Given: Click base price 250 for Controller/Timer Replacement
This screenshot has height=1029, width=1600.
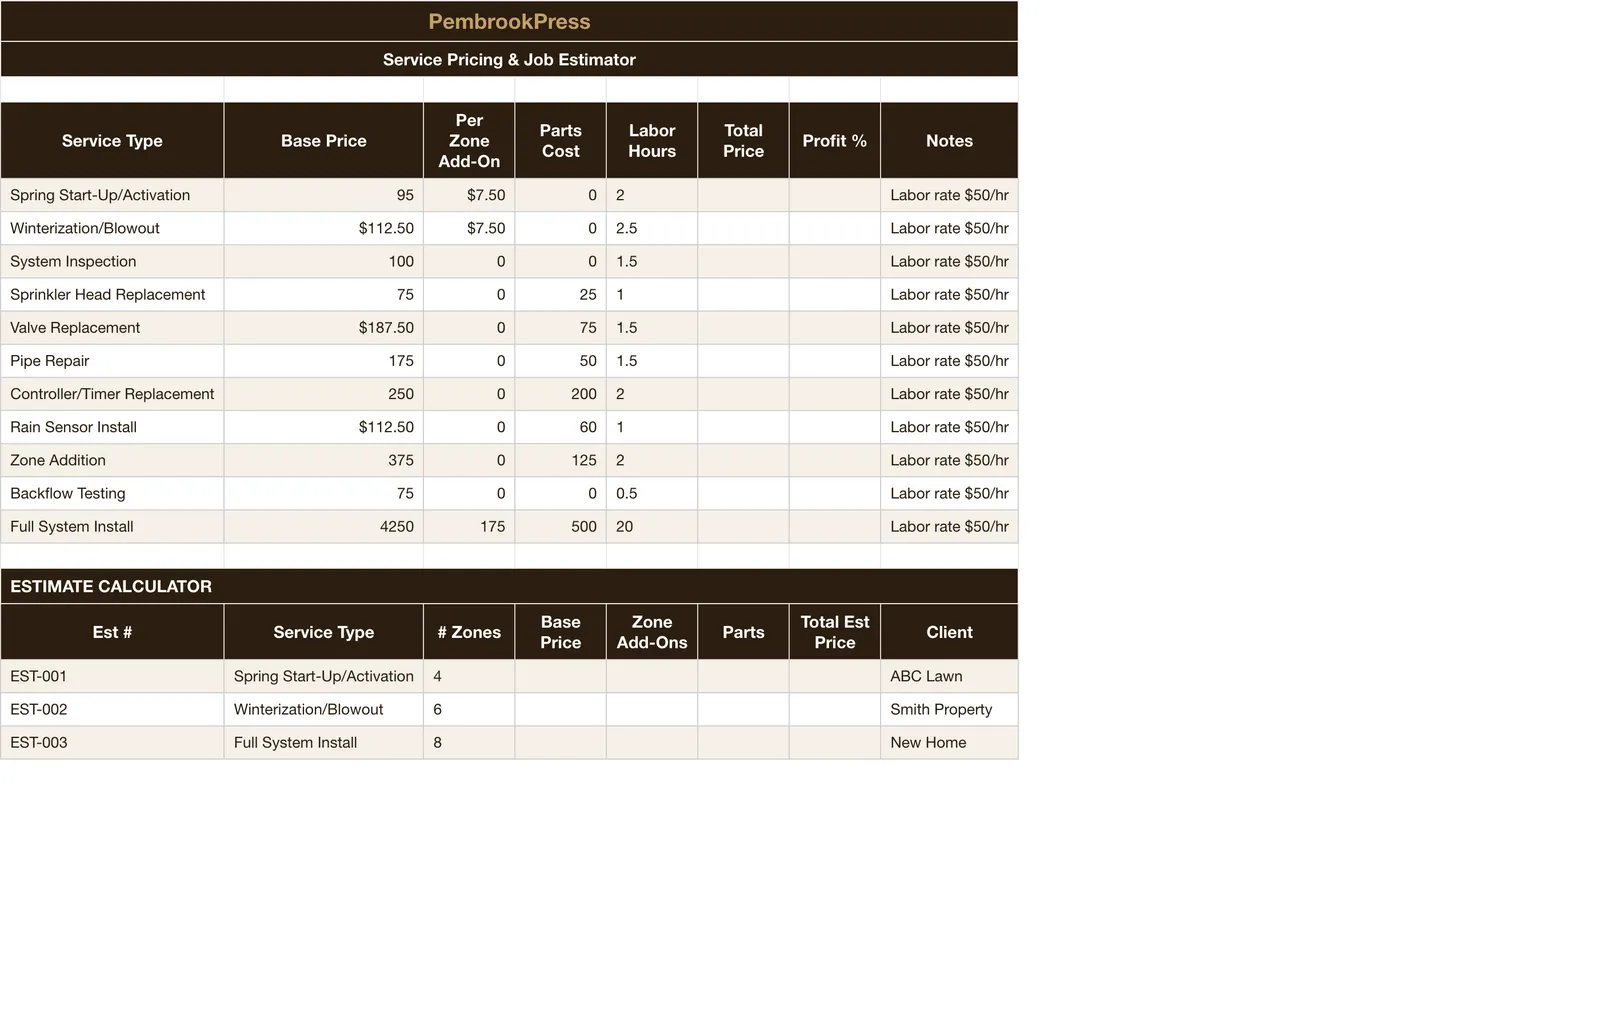Looking at the screenshot, I should coord(324,394).
